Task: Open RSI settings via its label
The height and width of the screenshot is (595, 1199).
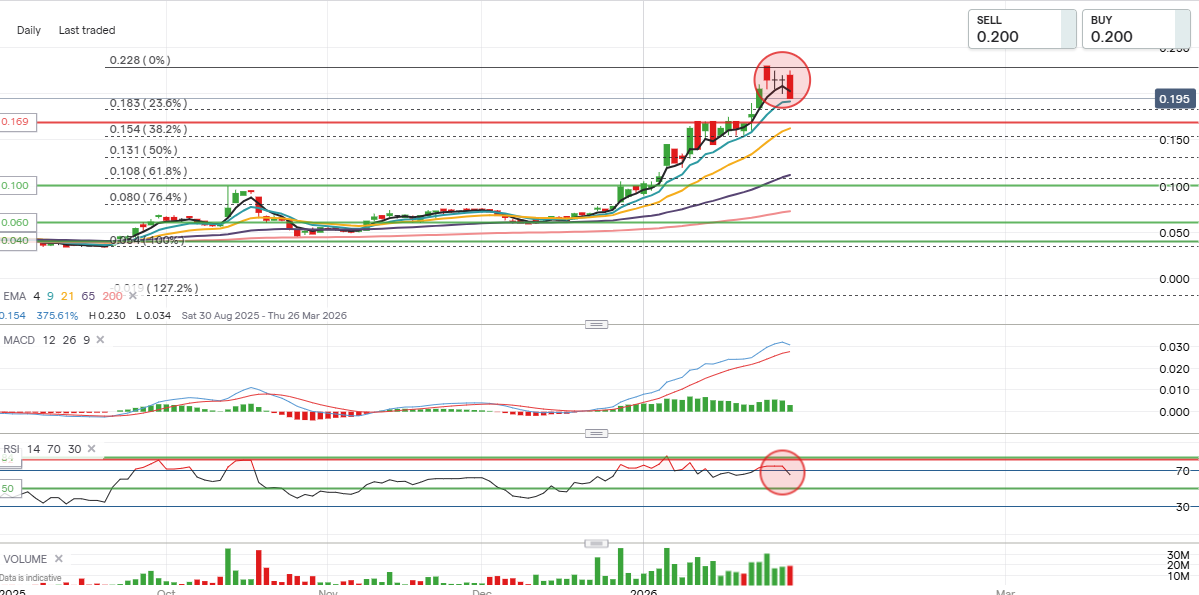Action: [13, 450]
